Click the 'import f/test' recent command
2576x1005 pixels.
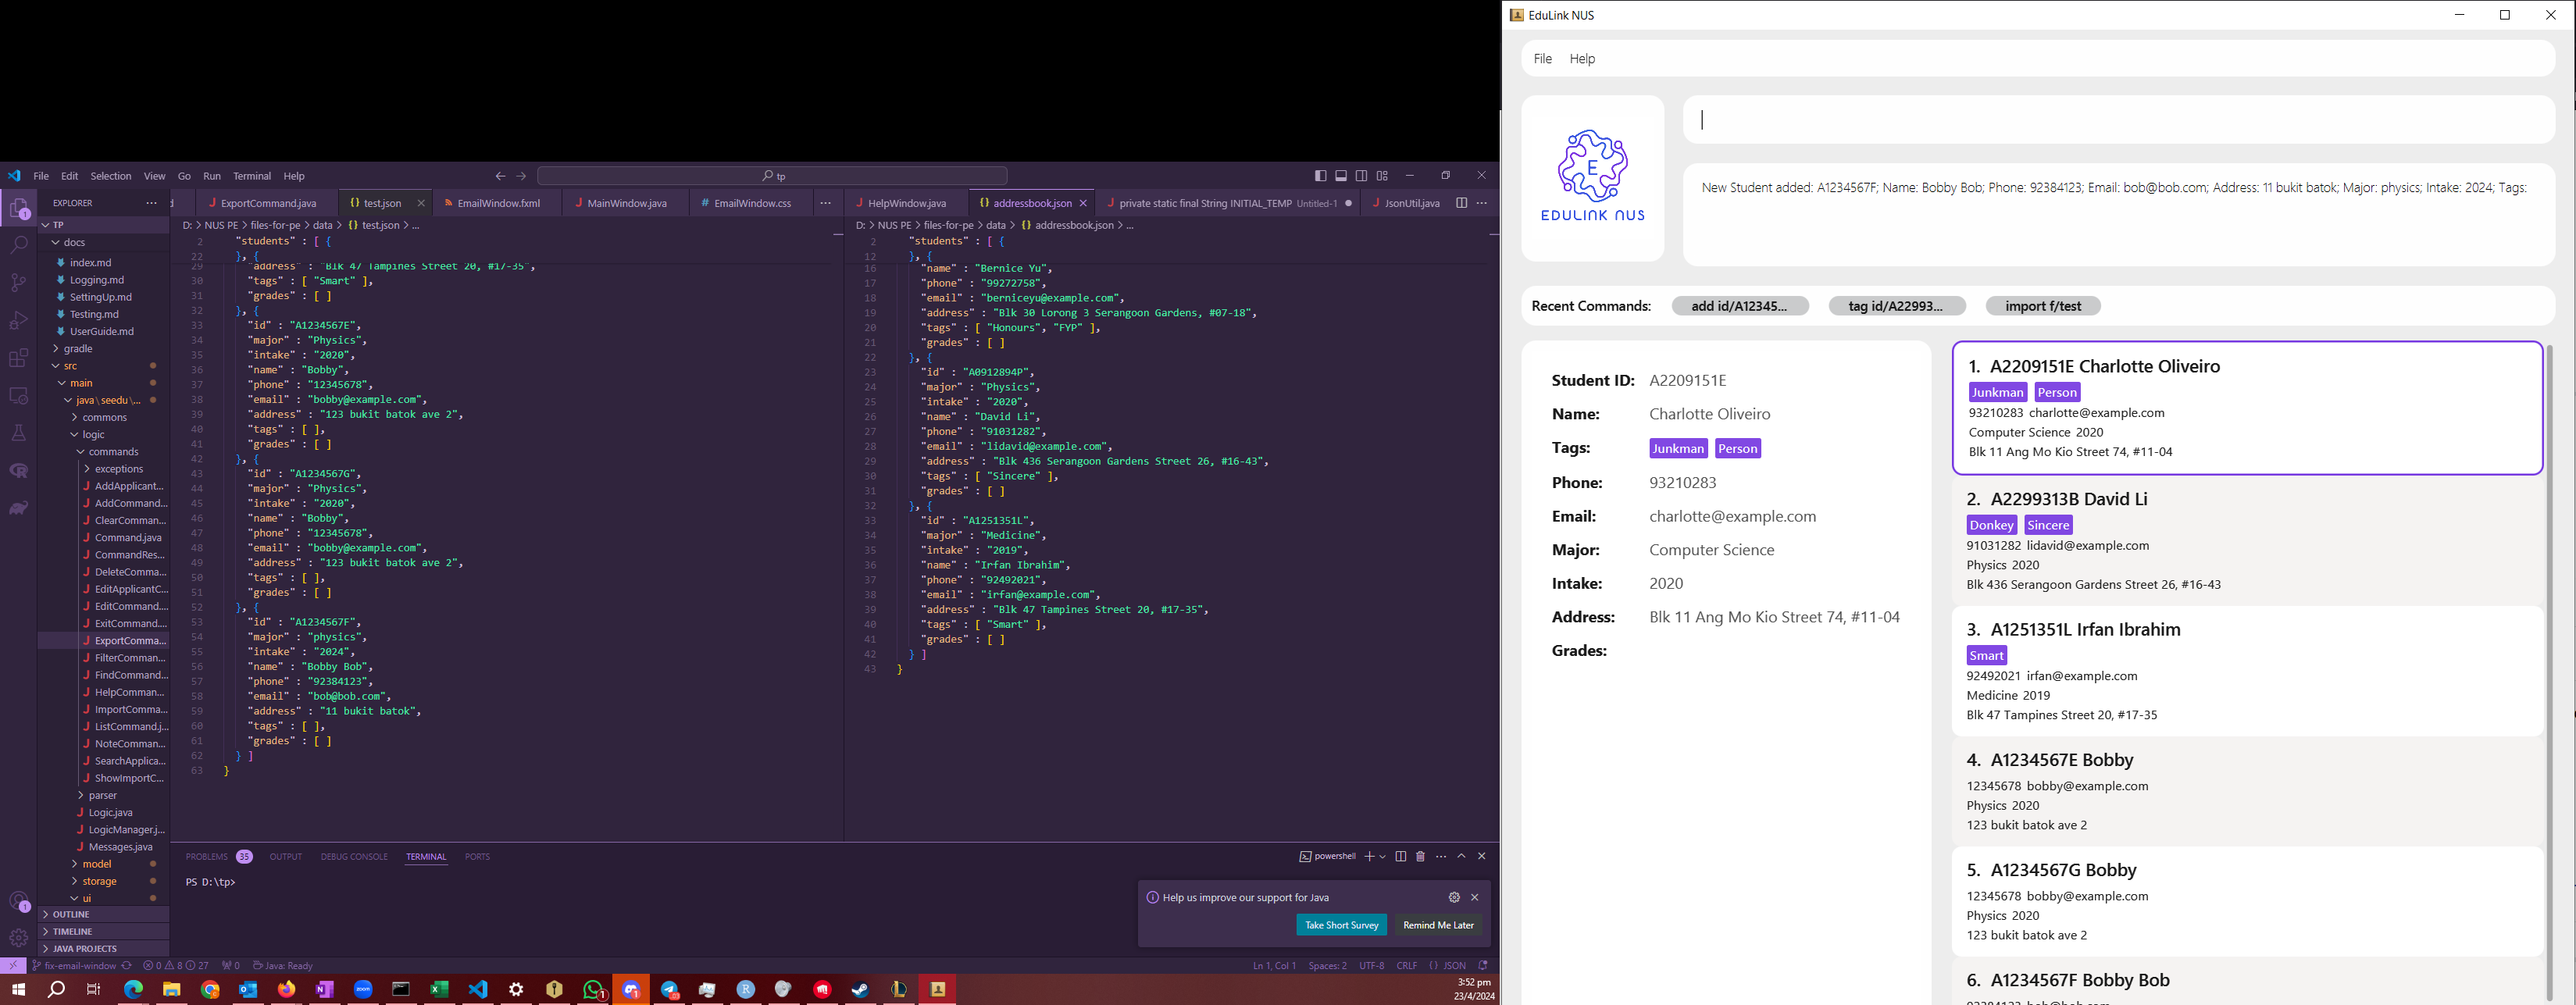(2042, 306)
